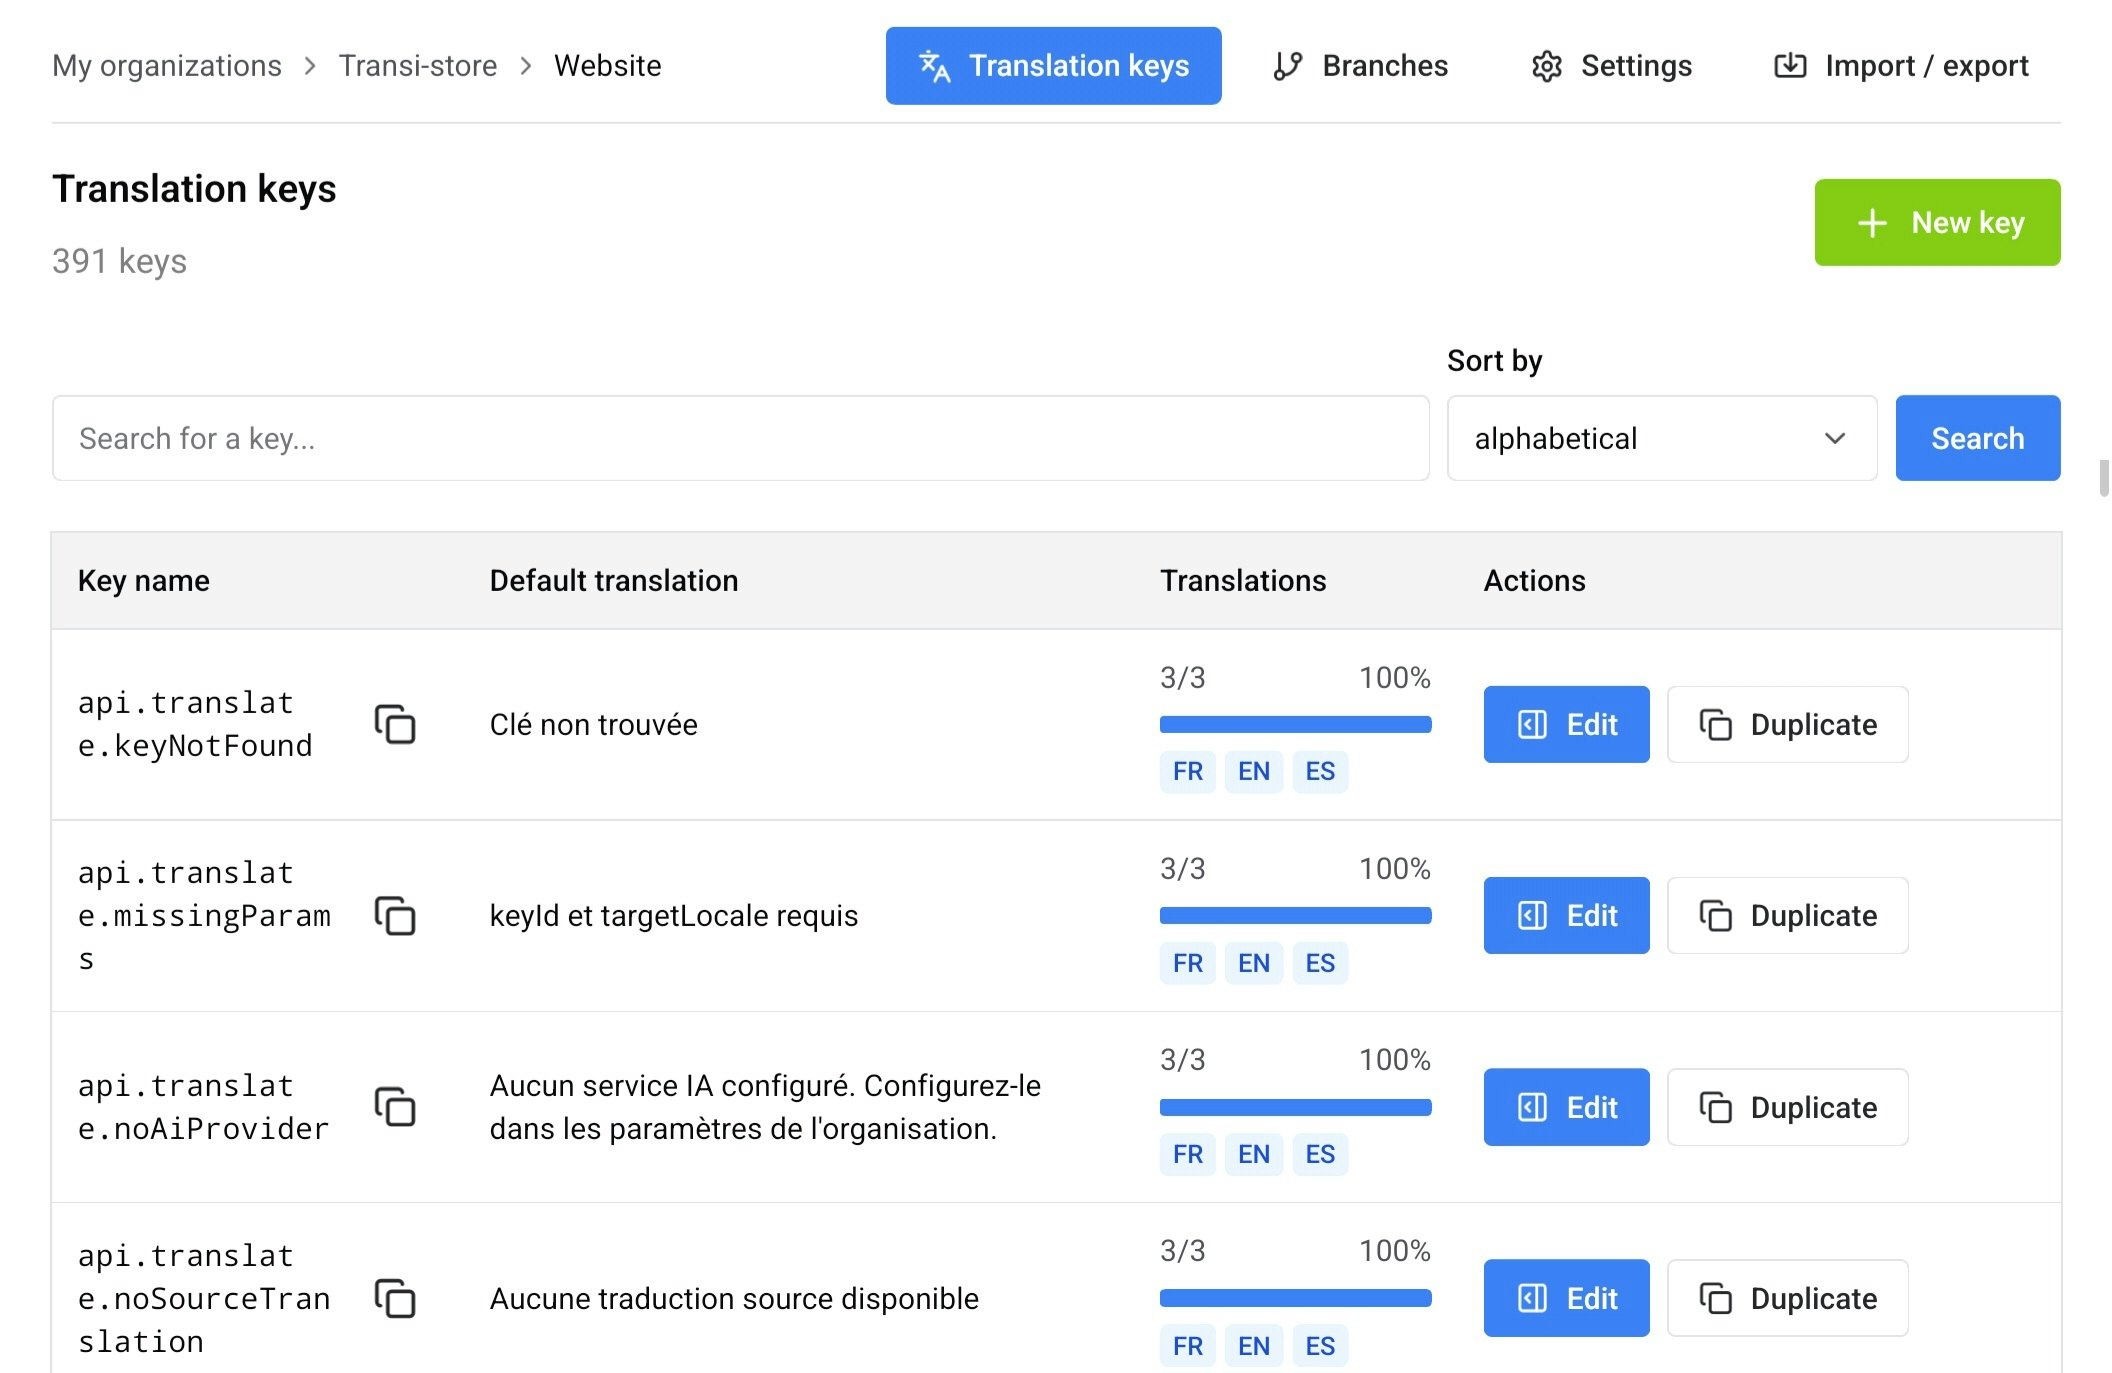This screenshot has height=1373, width=2112.
Task: Select the Translation keys tab
Action: (x=1053, y=66)
